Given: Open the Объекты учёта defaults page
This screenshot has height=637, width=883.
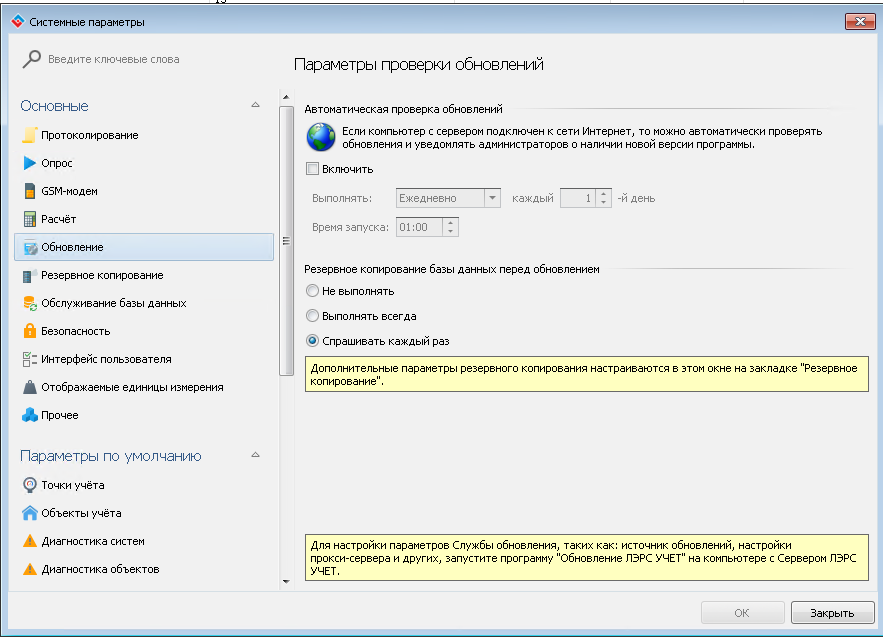Looking at the screenshot, I should [144, 513].
